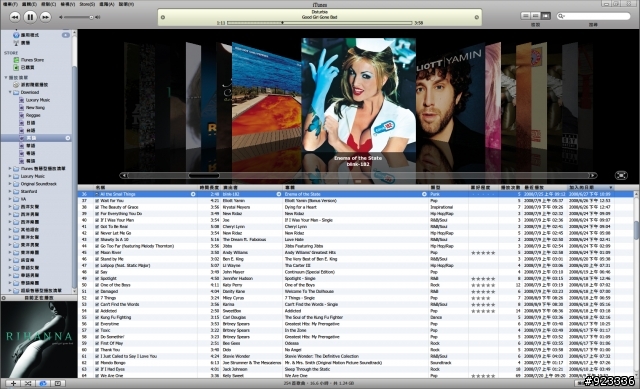This screenshot has width=640, height=389.
Task: Click the Rihanna now-playing artwork
Action: [39, 340]
